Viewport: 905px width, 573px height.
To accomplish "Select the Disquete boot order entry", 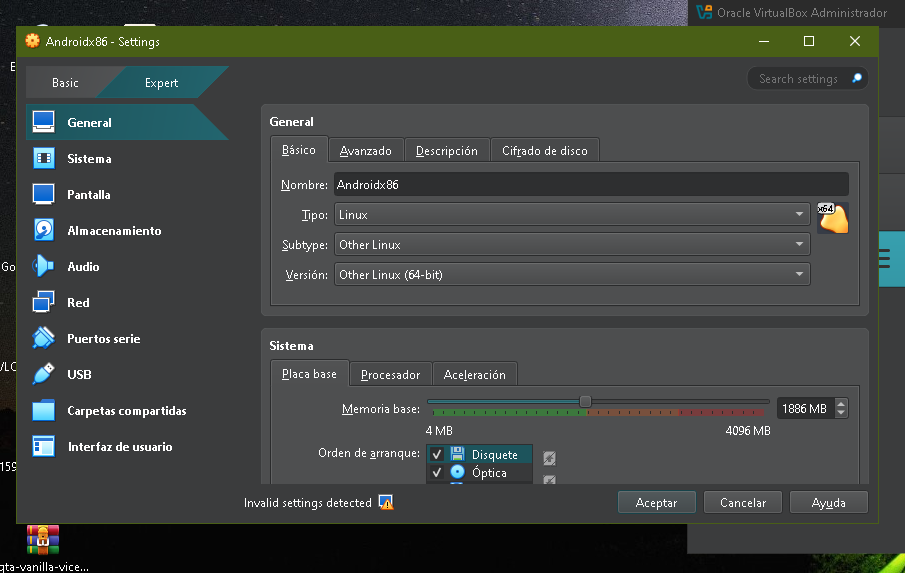I will (x=480, y=454).
